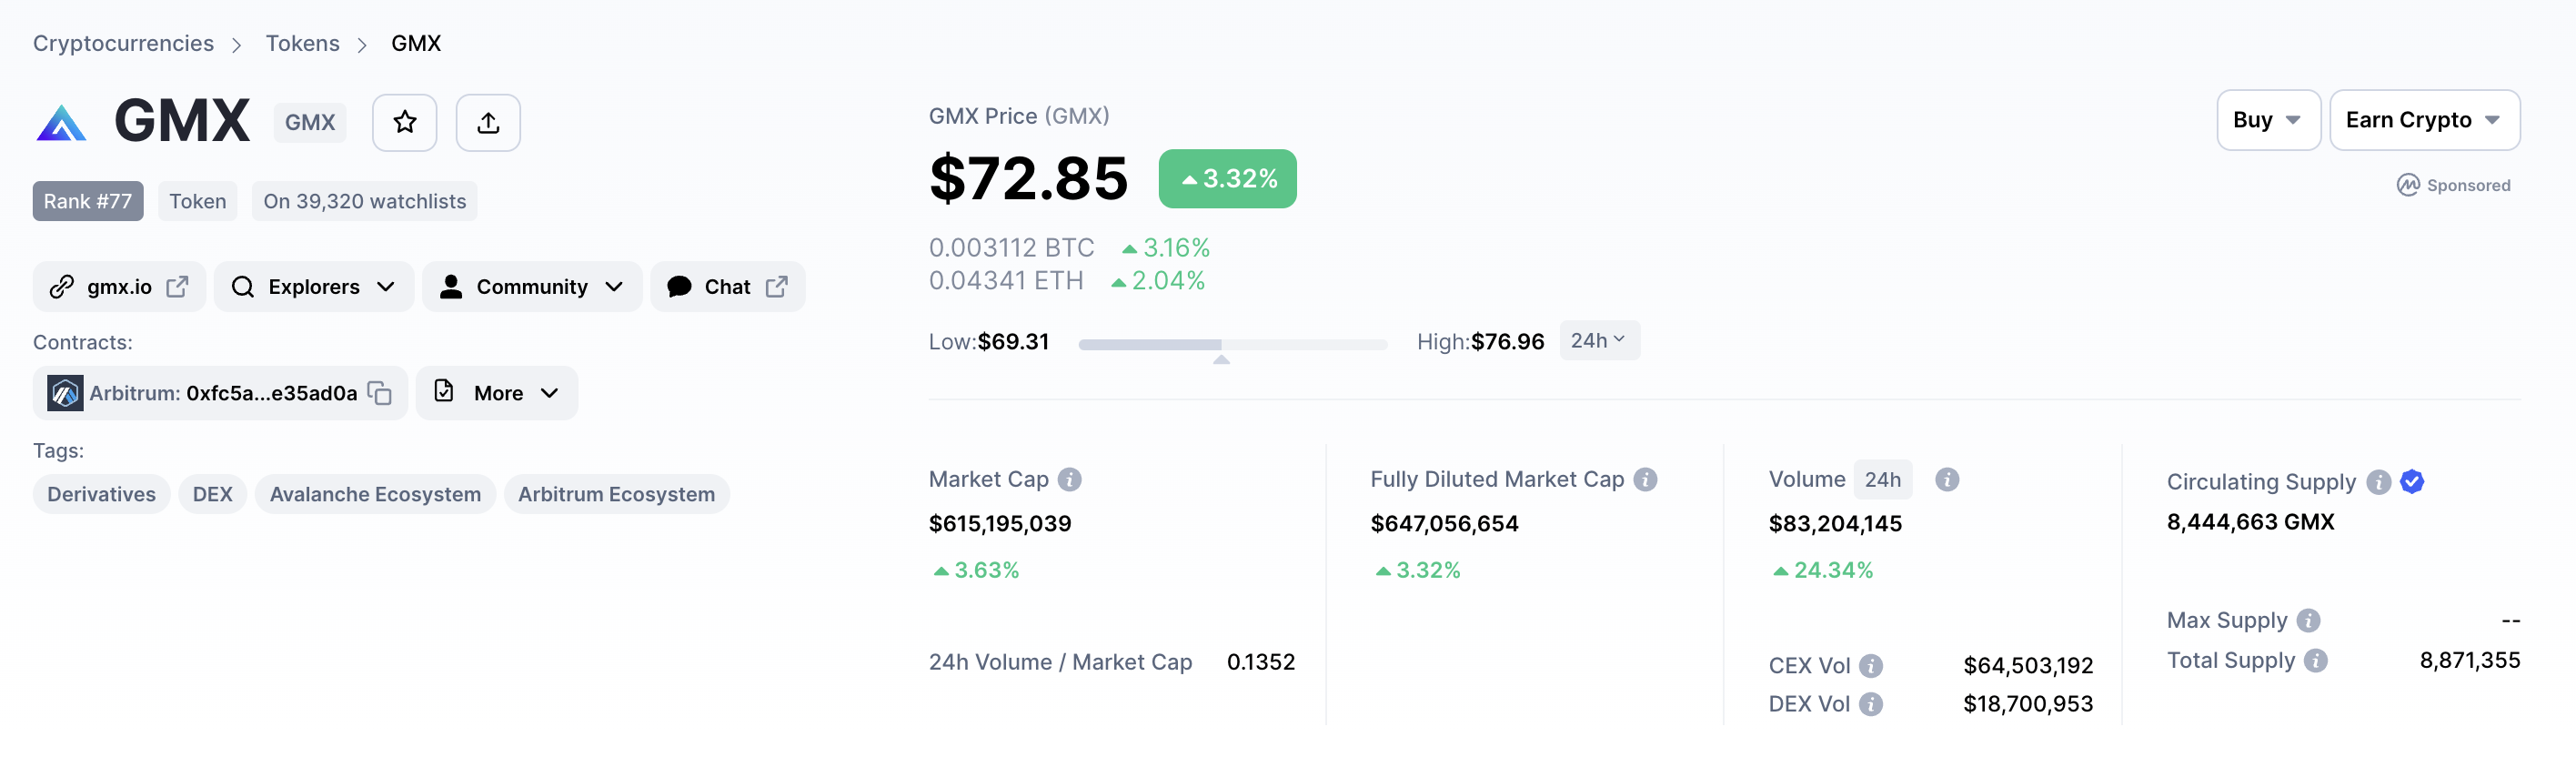Screen dimensions: 2576x757
Task: Click the share upload icon
Action: 487,122
